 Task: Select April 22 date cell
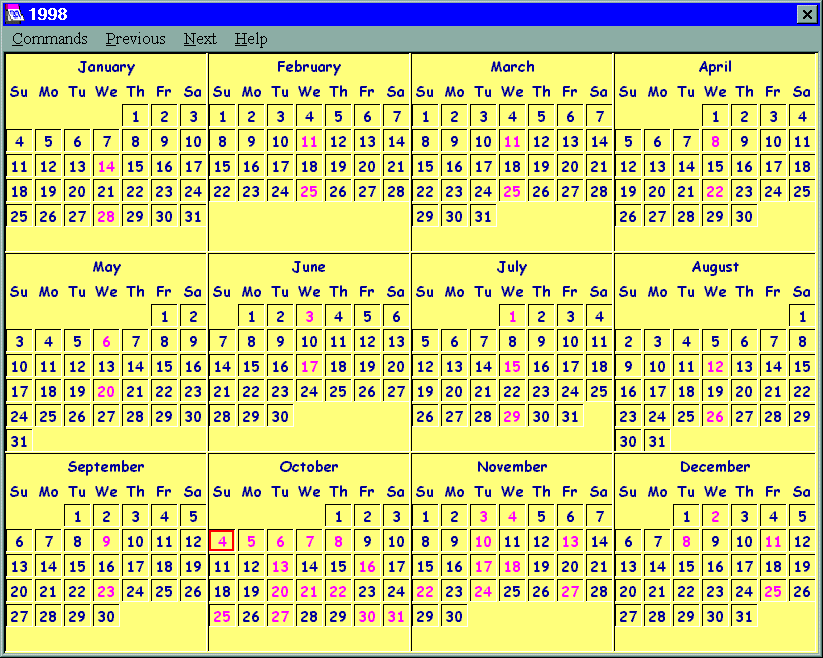click(x=715, y=191)
